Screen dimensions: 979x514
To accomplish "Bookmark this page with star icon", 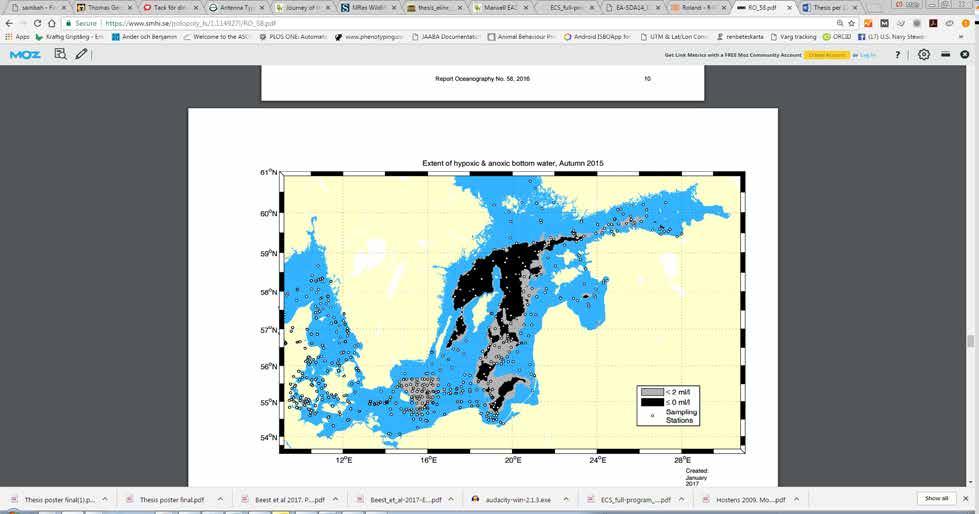I will 852,23.
